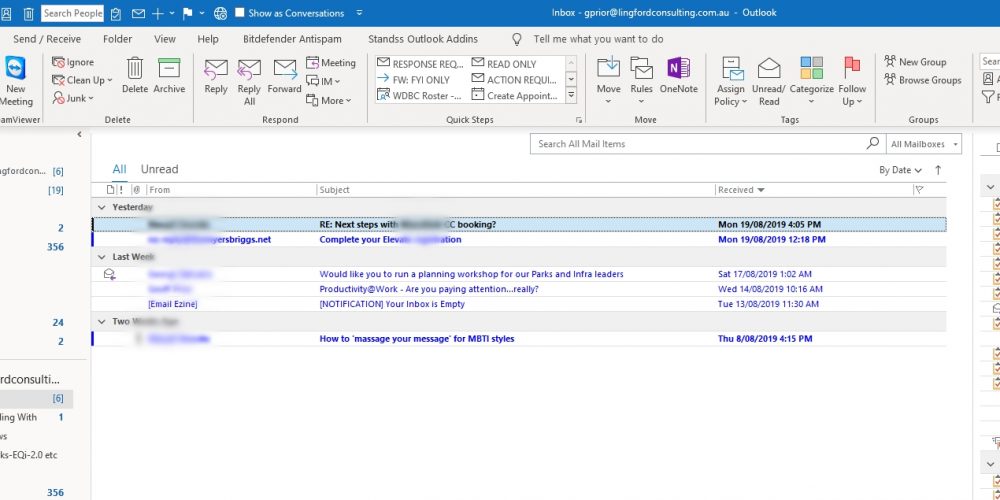Open the Your Inbox is Empty notification email
This screenshot has width=1000, height=500.
tap(519, 304)
